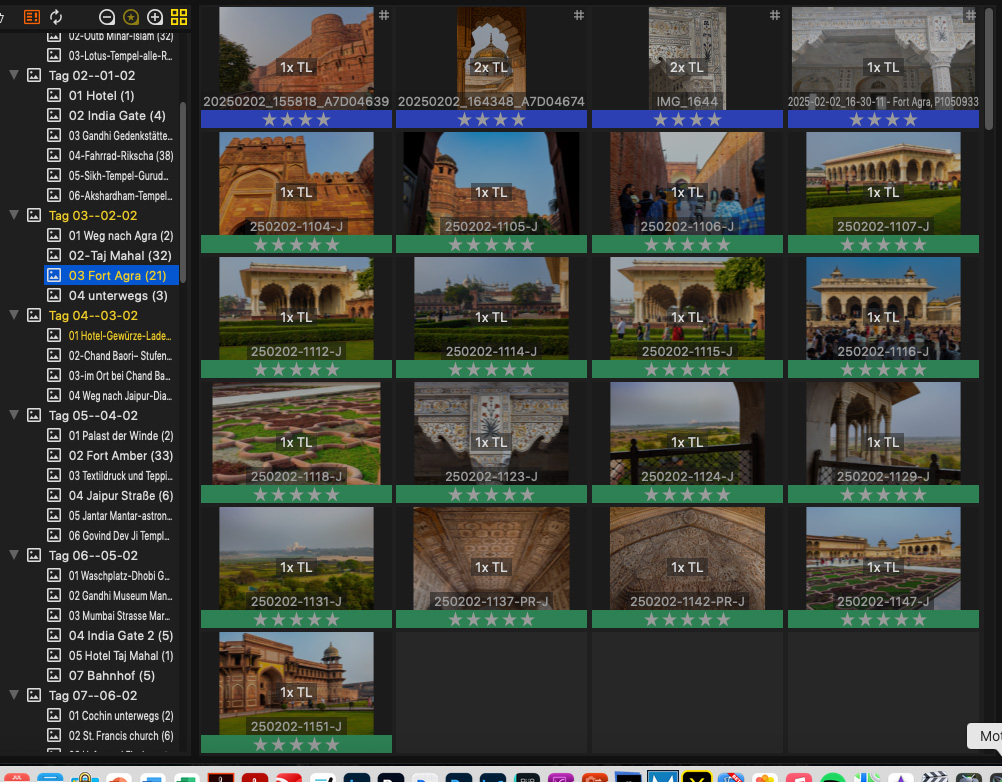Click hash icon on 20250202_155818_A7D04639 thumbnail
Screen dimensions: 1002x782
[x=383, y=15]
